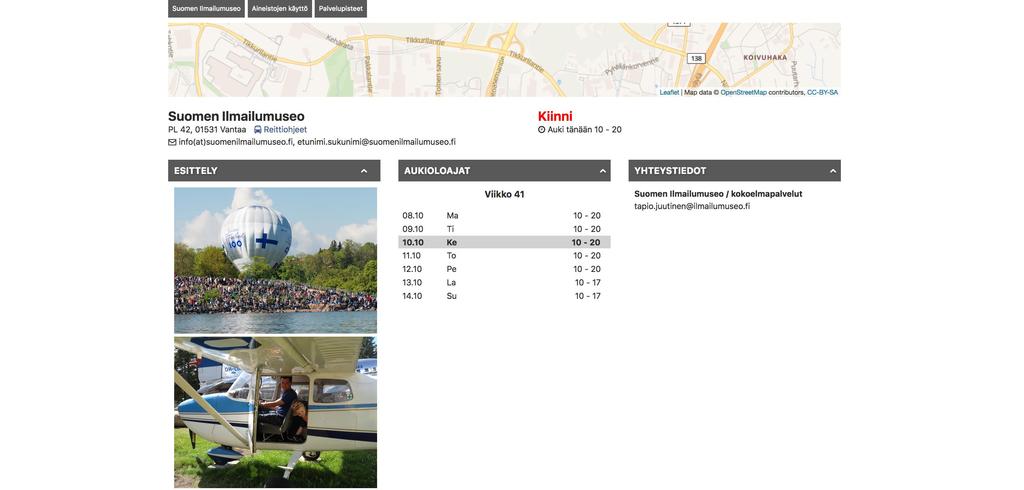Select the 12.10 Pe opening hours row
Viewport: 1024px width, 490px height.
click(504, 269)
